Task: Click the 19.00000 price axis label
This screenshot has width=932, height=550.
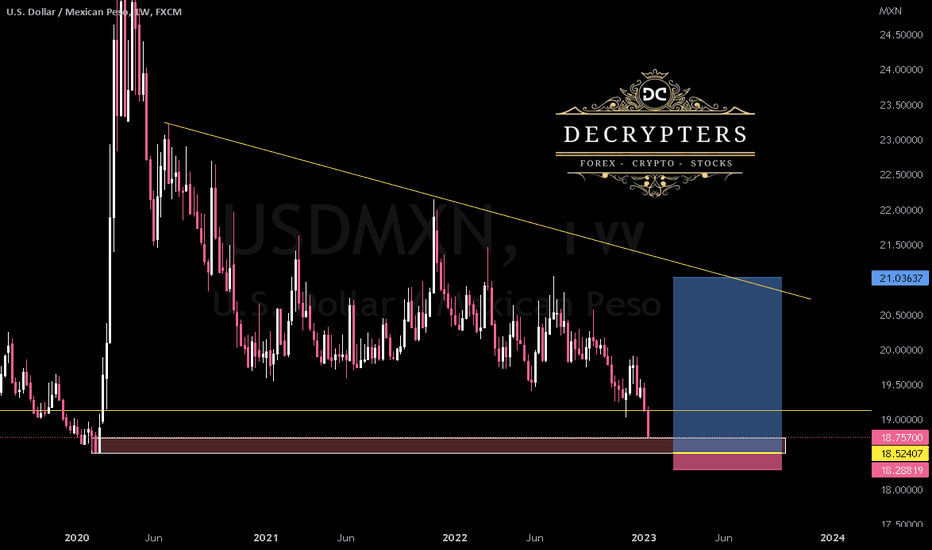Action: 901,420
